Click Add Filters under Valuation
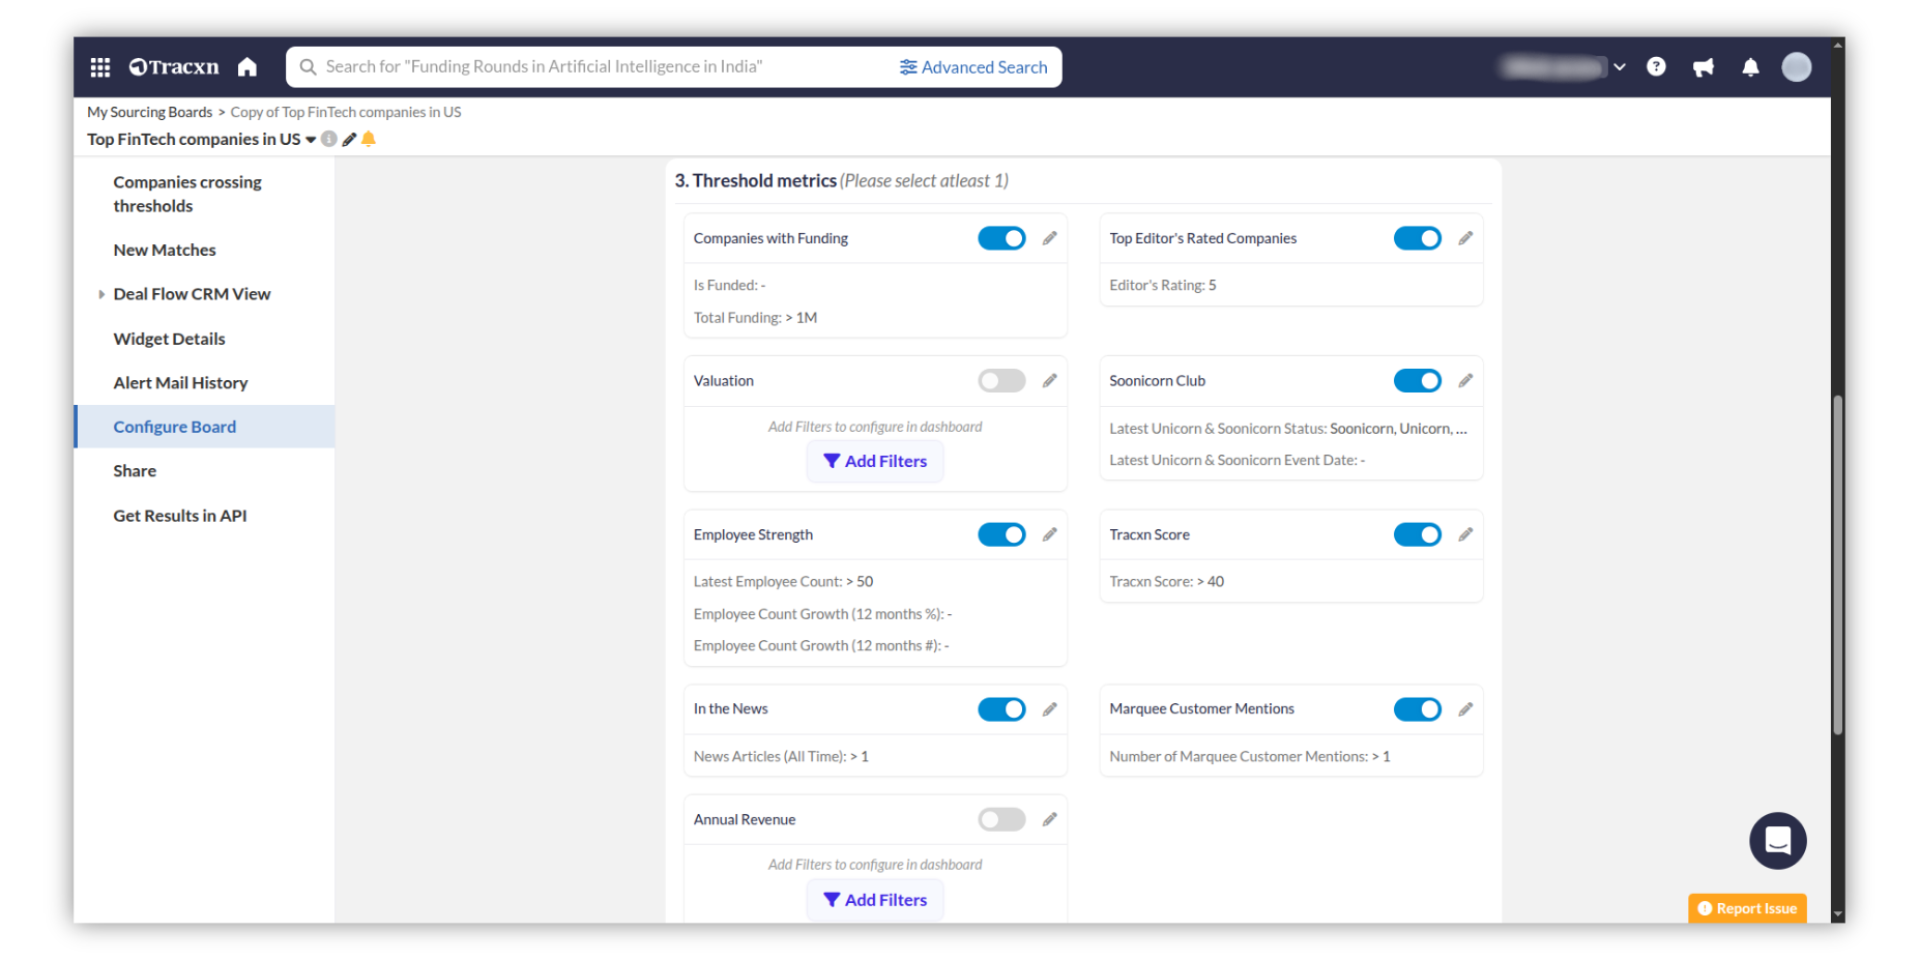The height and width of the screenshot is (960, 1920). (875, 461)
